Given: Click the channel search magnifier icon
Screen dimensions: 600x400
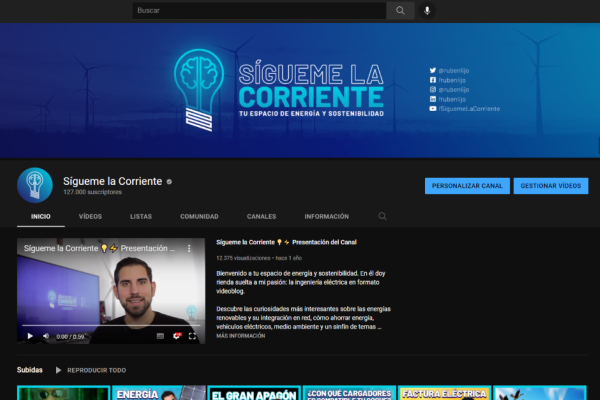Looking at the screenshot, I should coord(382,217).
